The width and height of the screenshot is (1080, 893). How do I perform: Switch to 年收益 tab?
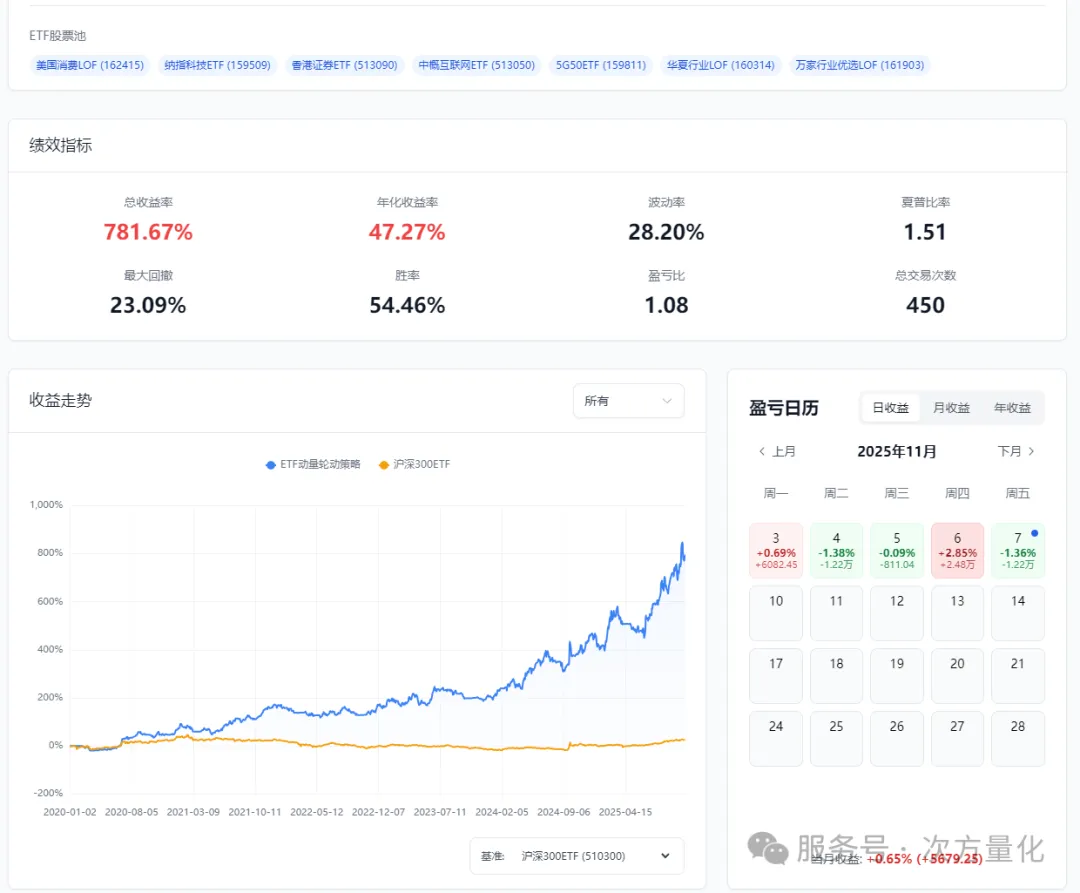[1012, 408]
